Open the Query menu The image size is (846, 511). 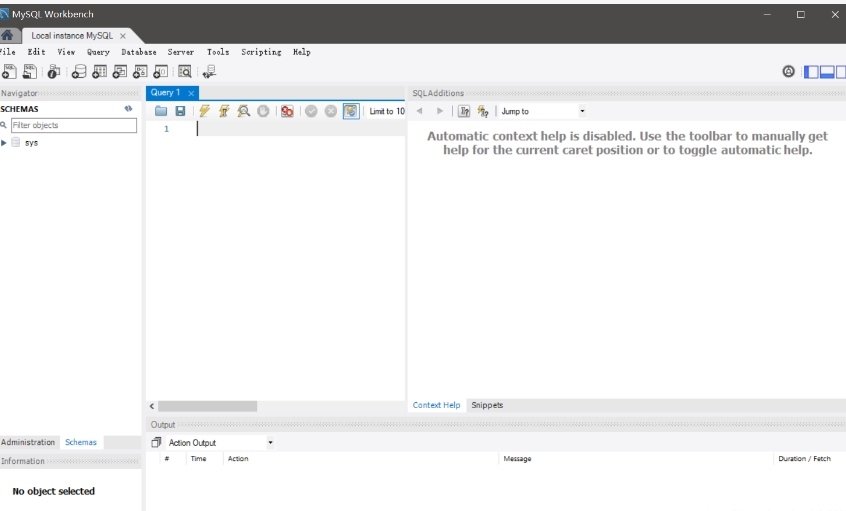tap(98, 52)
